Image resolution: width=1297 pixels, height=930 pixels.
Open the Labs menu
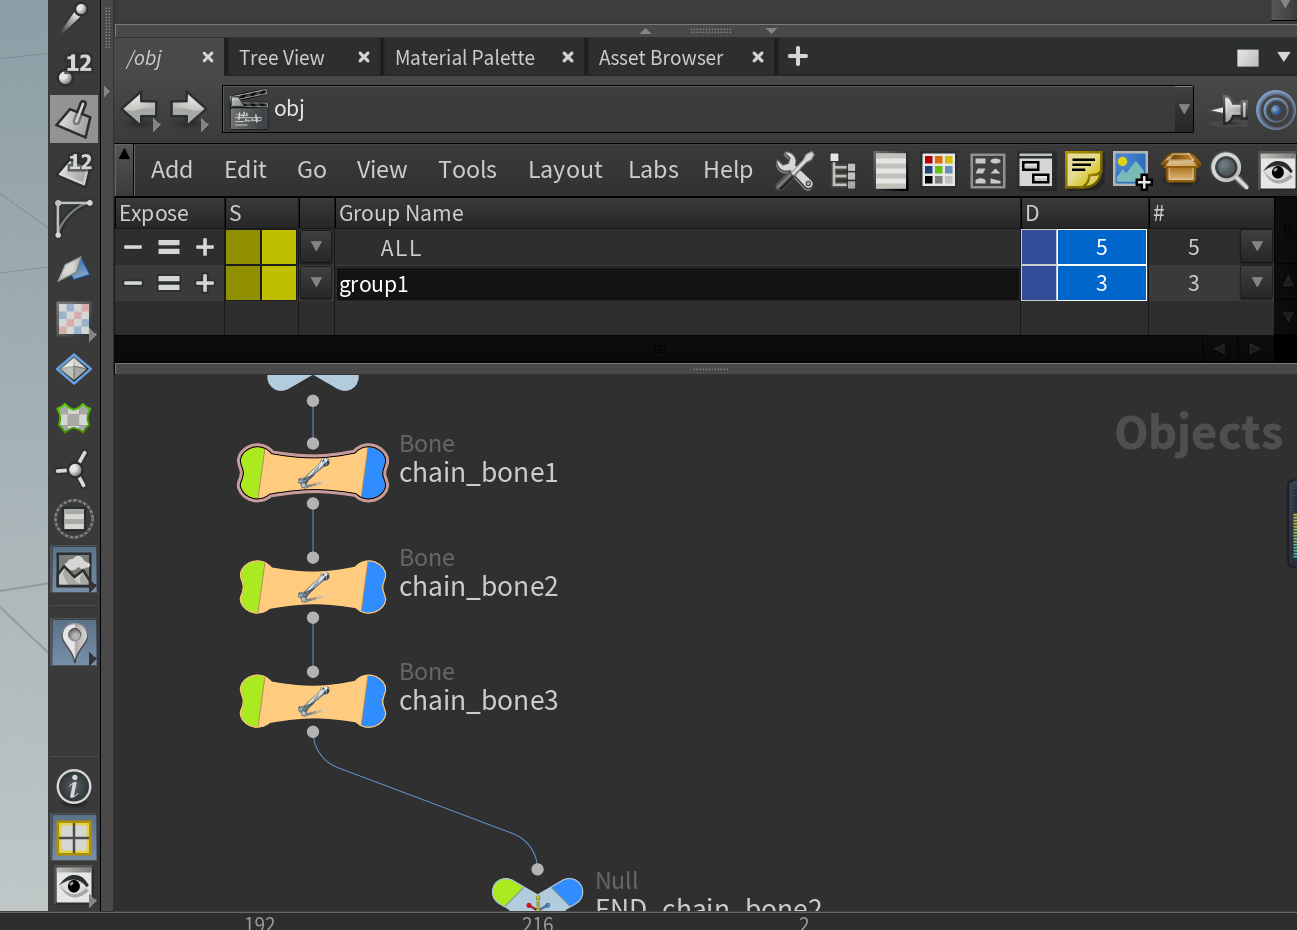pyautogui.click(x=653, y=170)
